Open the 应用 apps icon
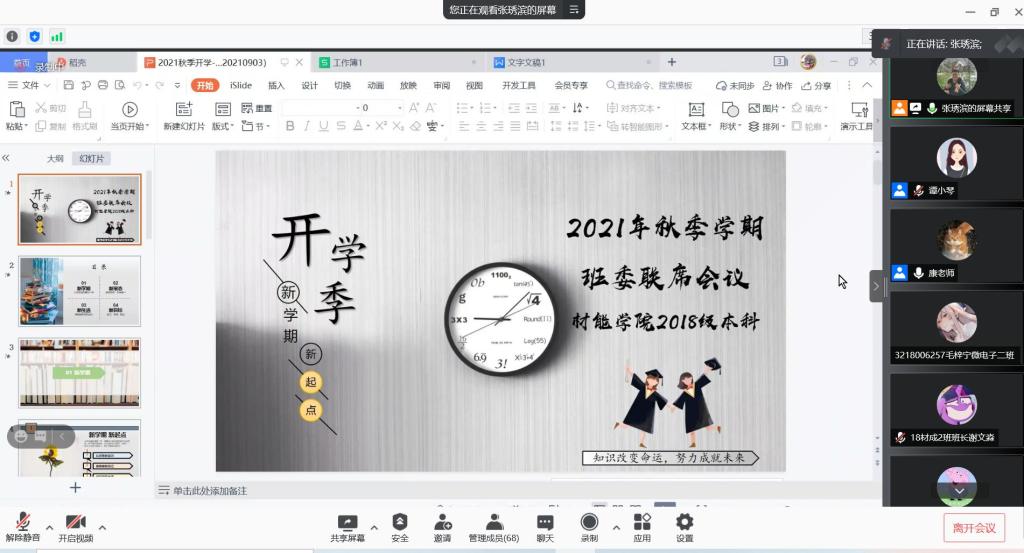The image size is (1024, 553). click(x=642, y=525)
